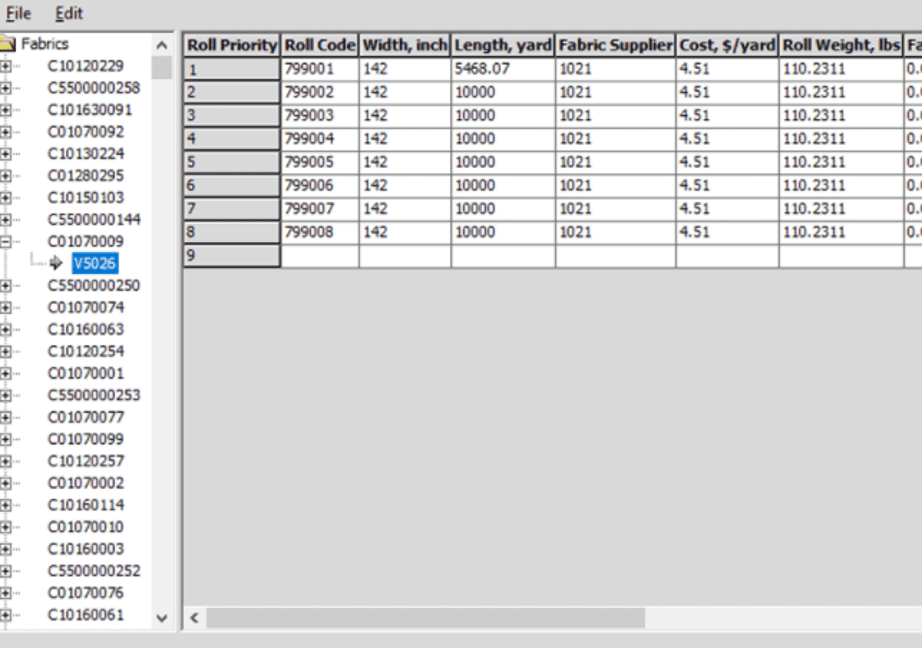The height and width of the screenshot is (648, 922).
Task: Click the table's horizontal scroll left arrow
Action: tap(195, 618)
